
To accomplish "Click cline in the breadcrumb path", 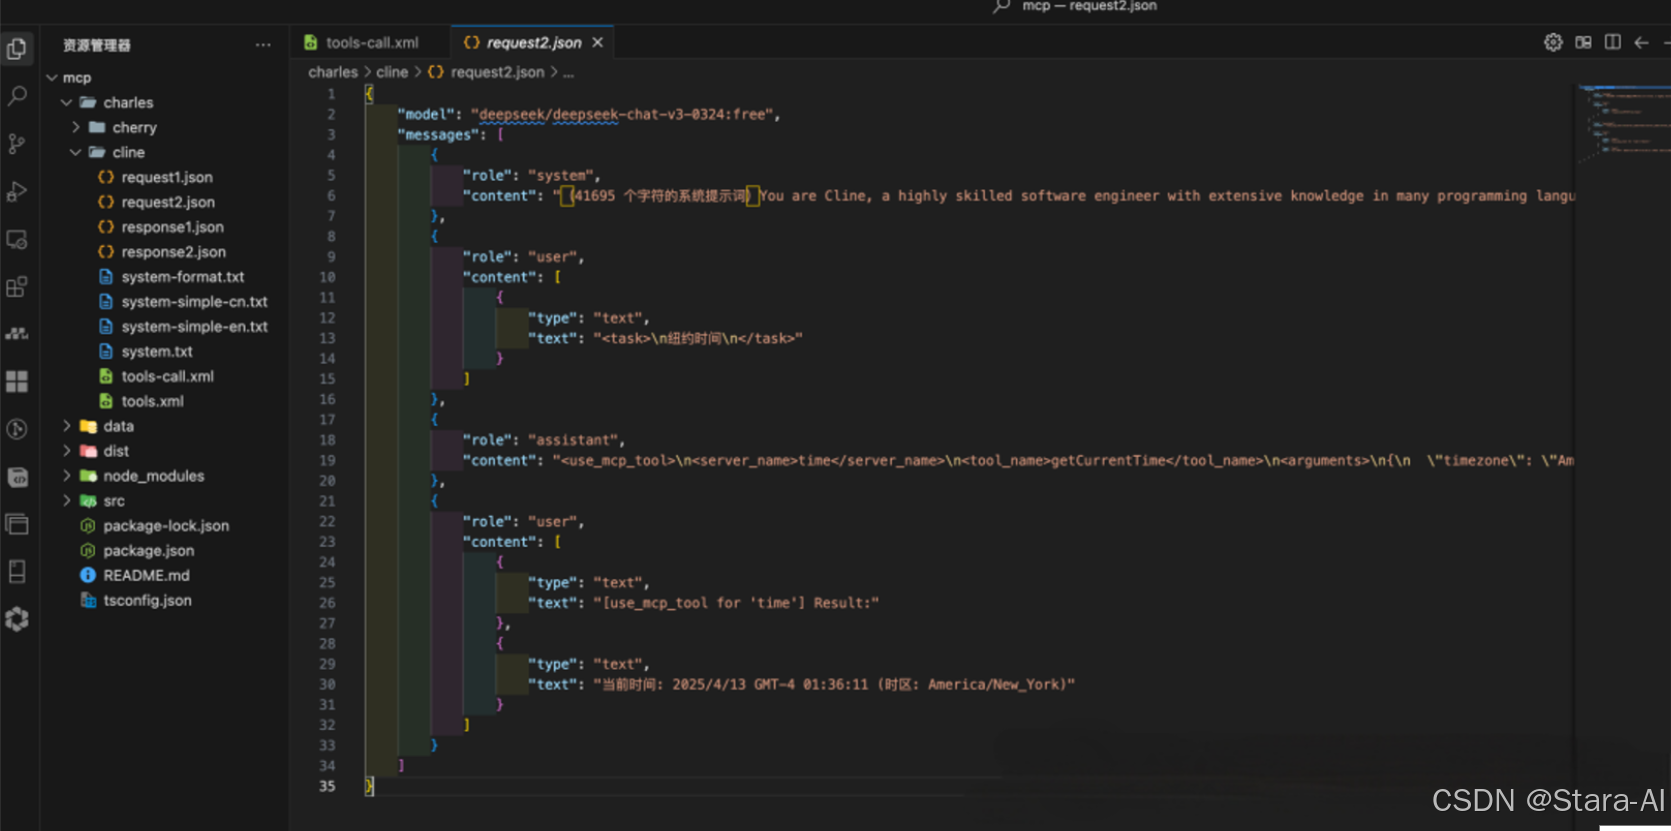I will (392, 72).
